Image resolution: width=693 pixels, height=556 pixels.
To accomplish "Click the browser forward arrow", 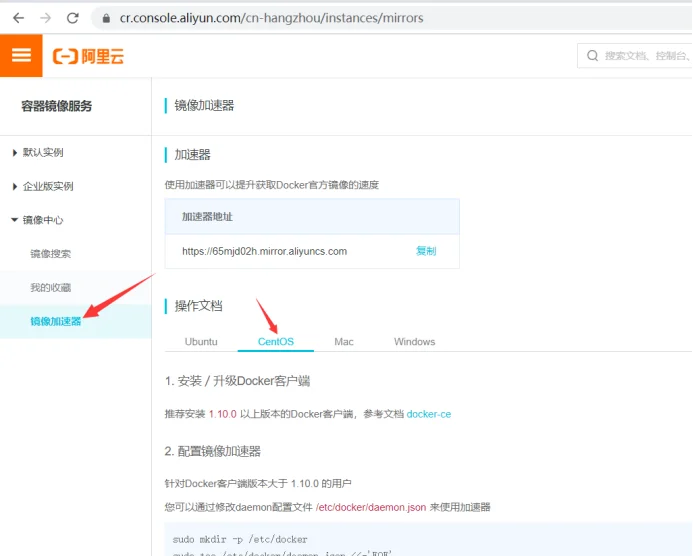I will pyautogui.click(x=46, y=18).
